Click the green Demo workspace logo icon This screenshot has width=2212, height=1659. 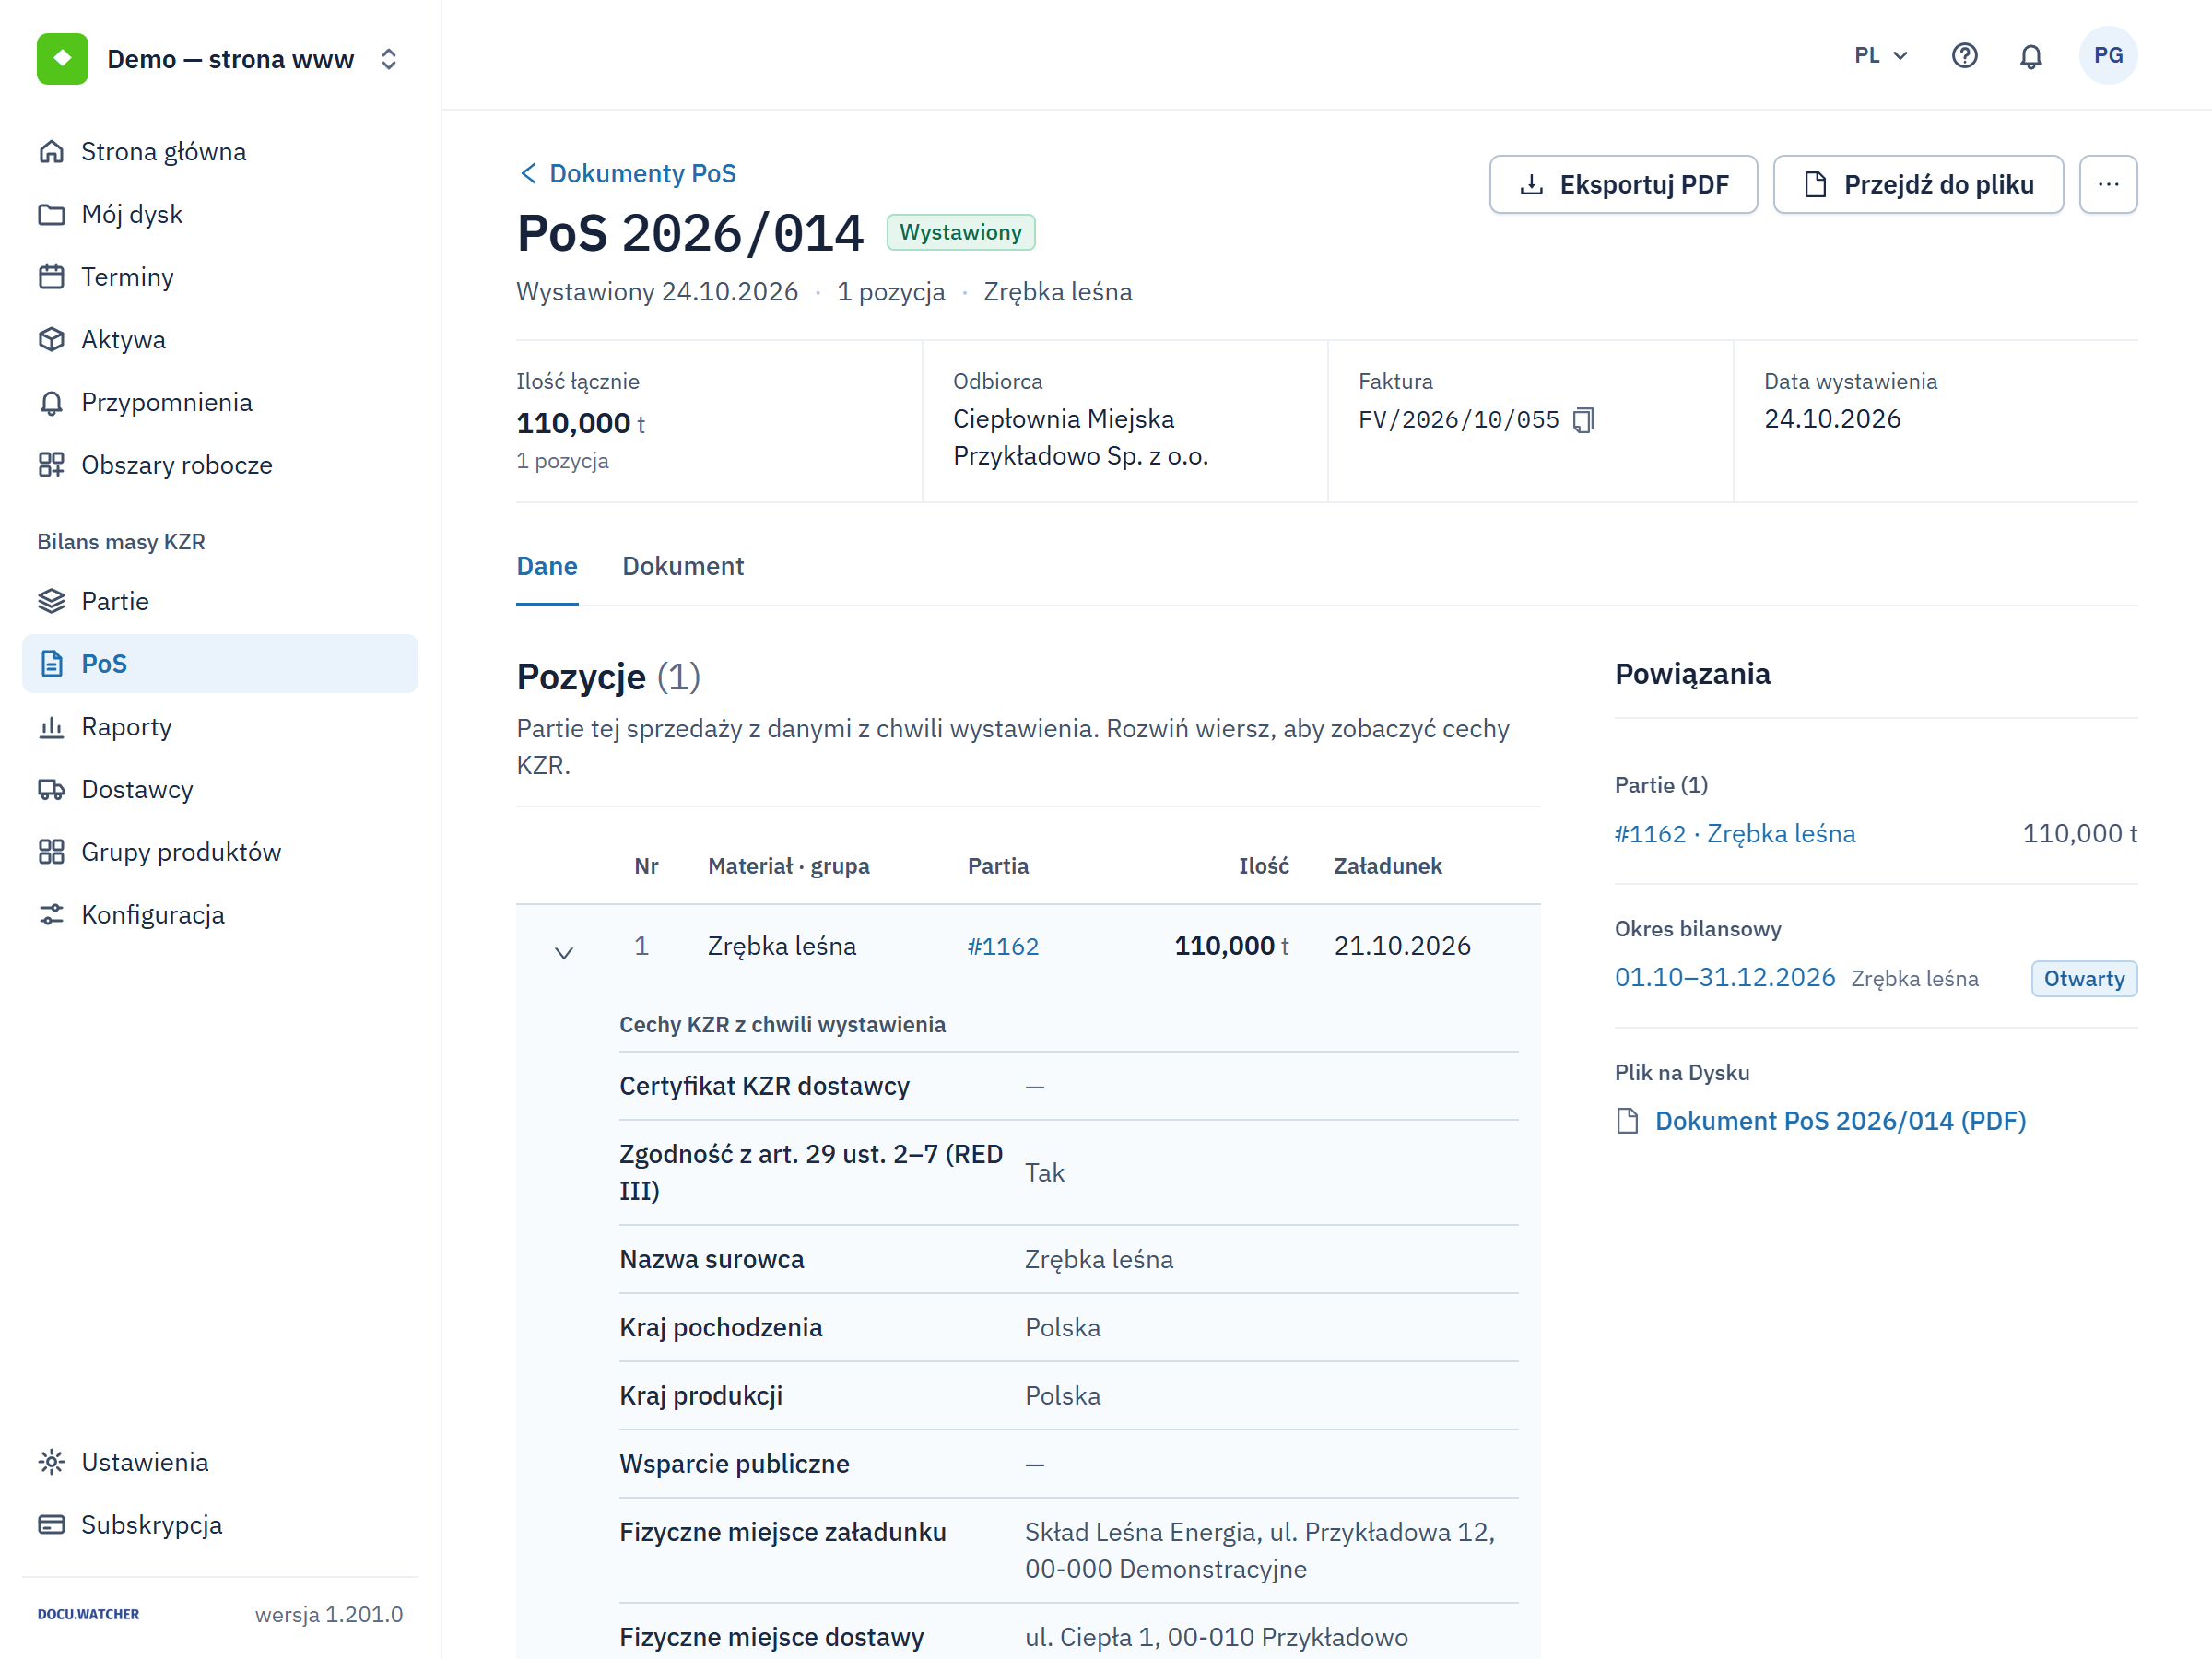62,59
